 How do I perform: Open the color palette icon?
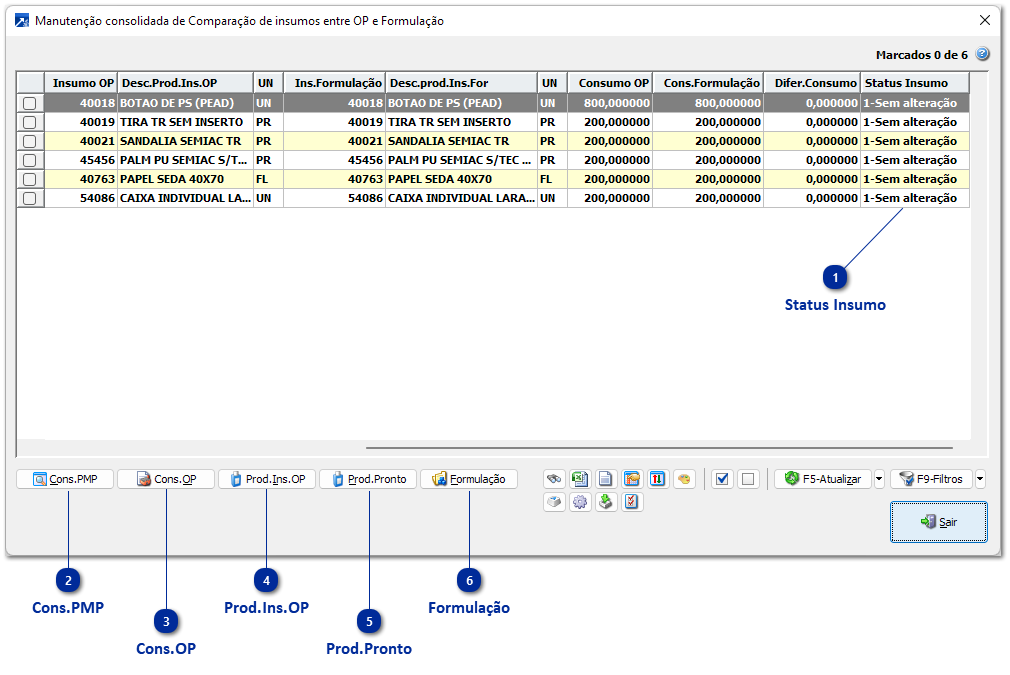point(684,479)
